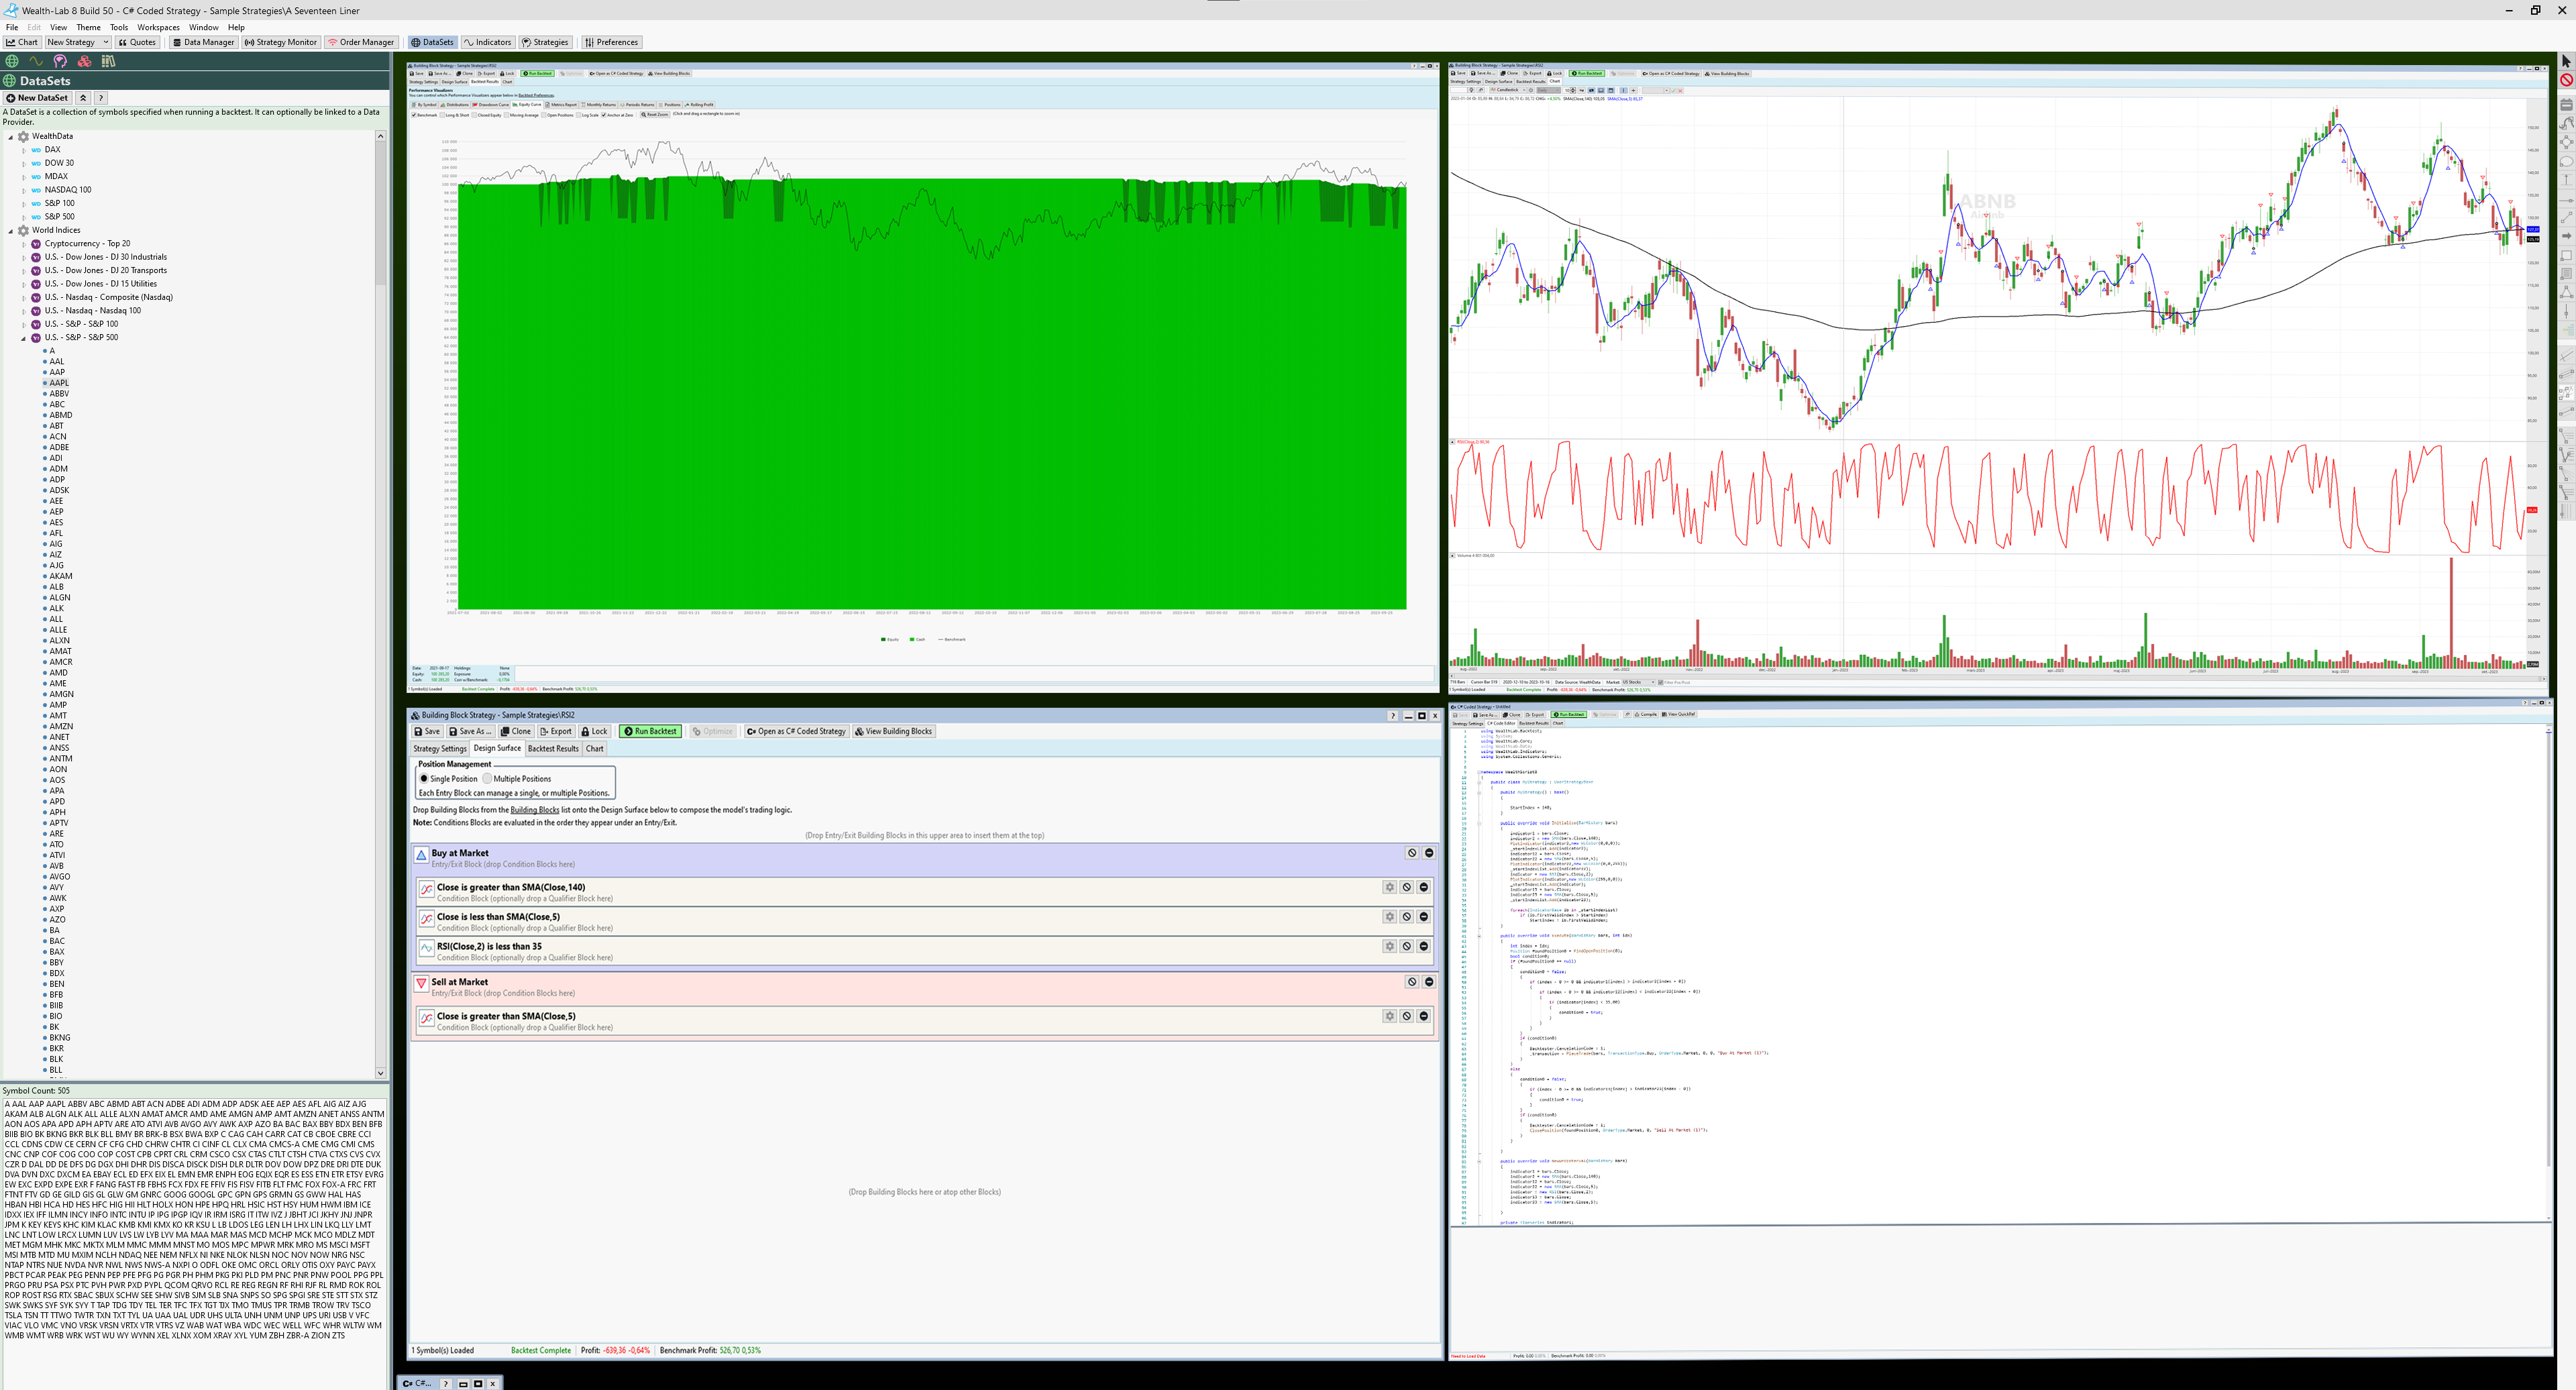Image resolution: width=2576 pixels, height=1390 pixels.
Task: Click the red Building Blocks cubes icon
Action: [x=84, y=61]
